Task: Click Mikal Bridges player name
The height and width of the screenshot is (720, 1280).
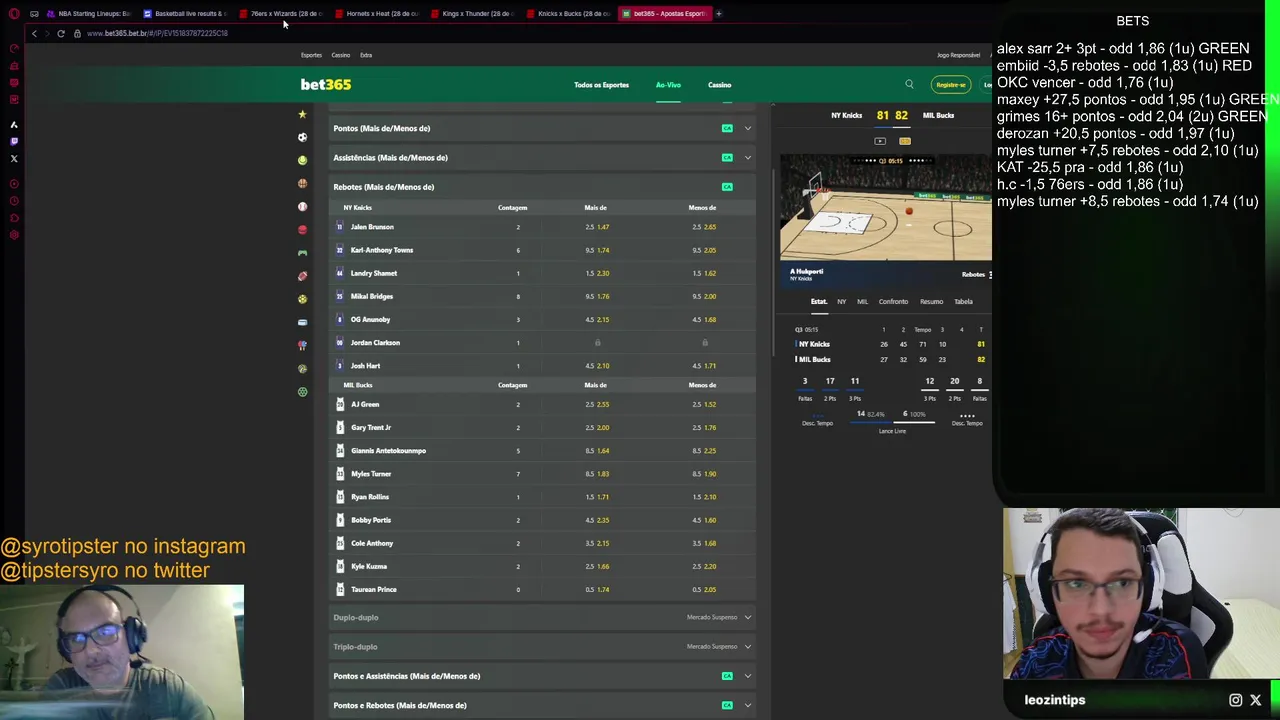Action: tap(372, 296)
